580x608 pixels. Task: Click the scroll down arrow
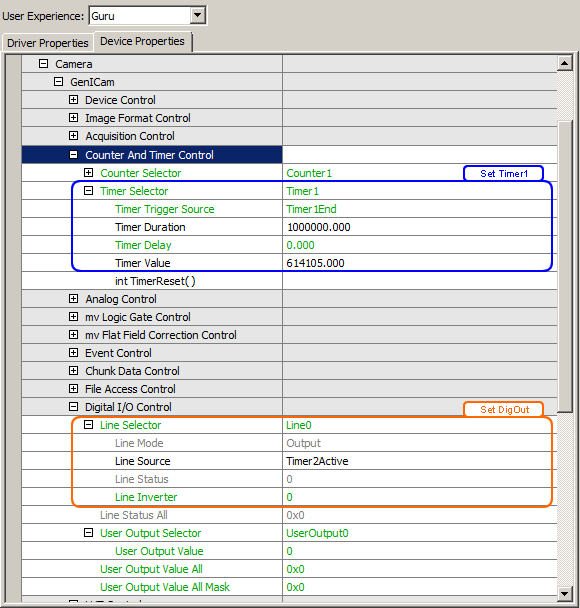click(564, 593)
